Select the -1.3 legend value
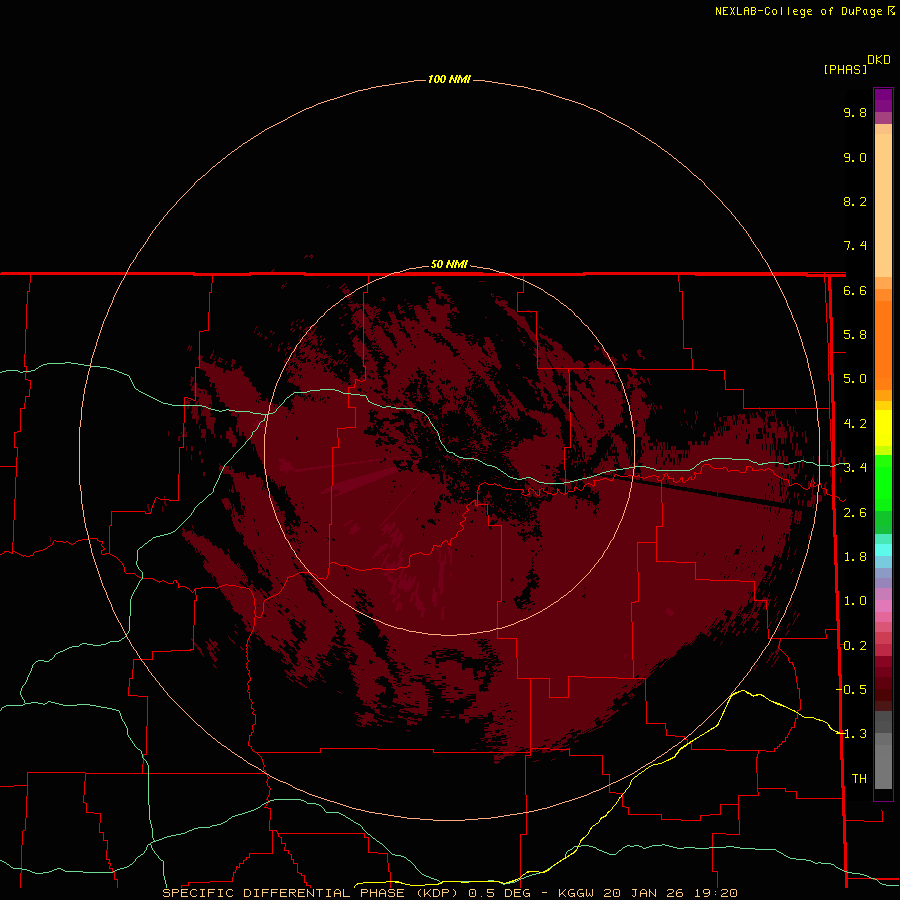 click(x=851, y=734)
